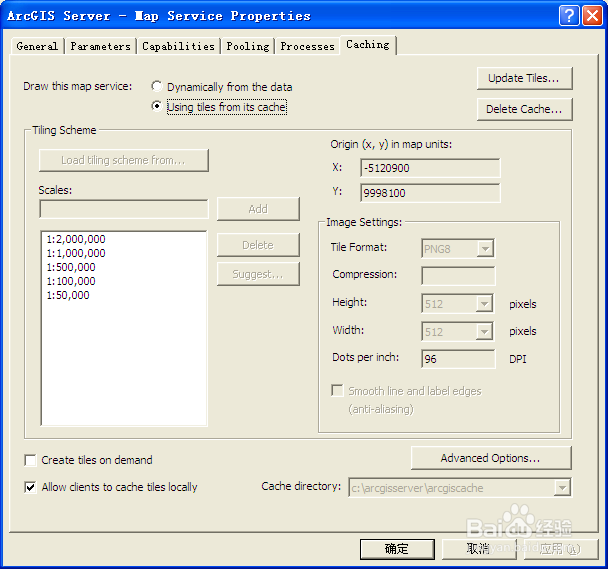This screenshot has height=569, width=608.
Task: Open the Tile Format dropdown
Action: (485, 249)
